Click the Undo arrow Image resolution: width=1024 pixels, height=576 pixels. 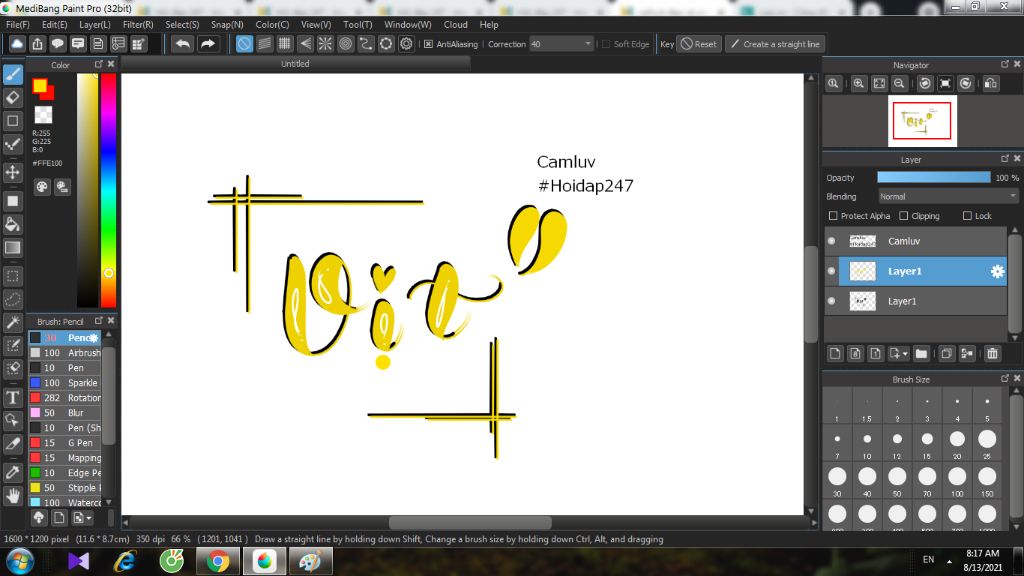[x=183, y=44]
